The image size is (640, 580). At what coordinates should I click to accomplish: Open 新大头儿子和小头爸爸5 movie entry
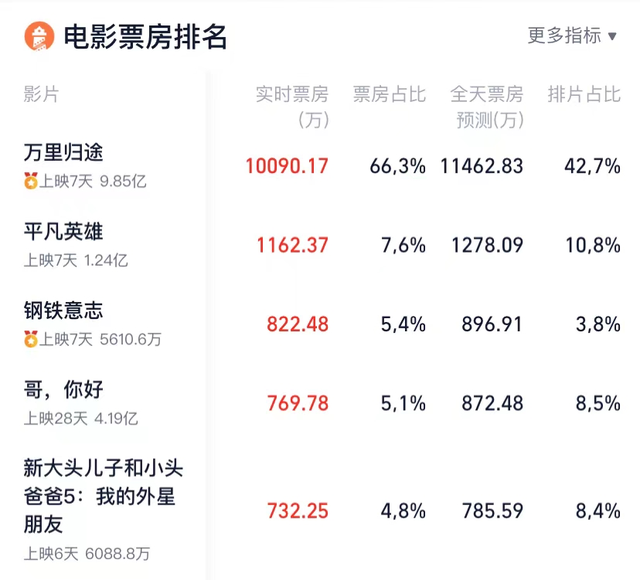[x=103, y=495]
